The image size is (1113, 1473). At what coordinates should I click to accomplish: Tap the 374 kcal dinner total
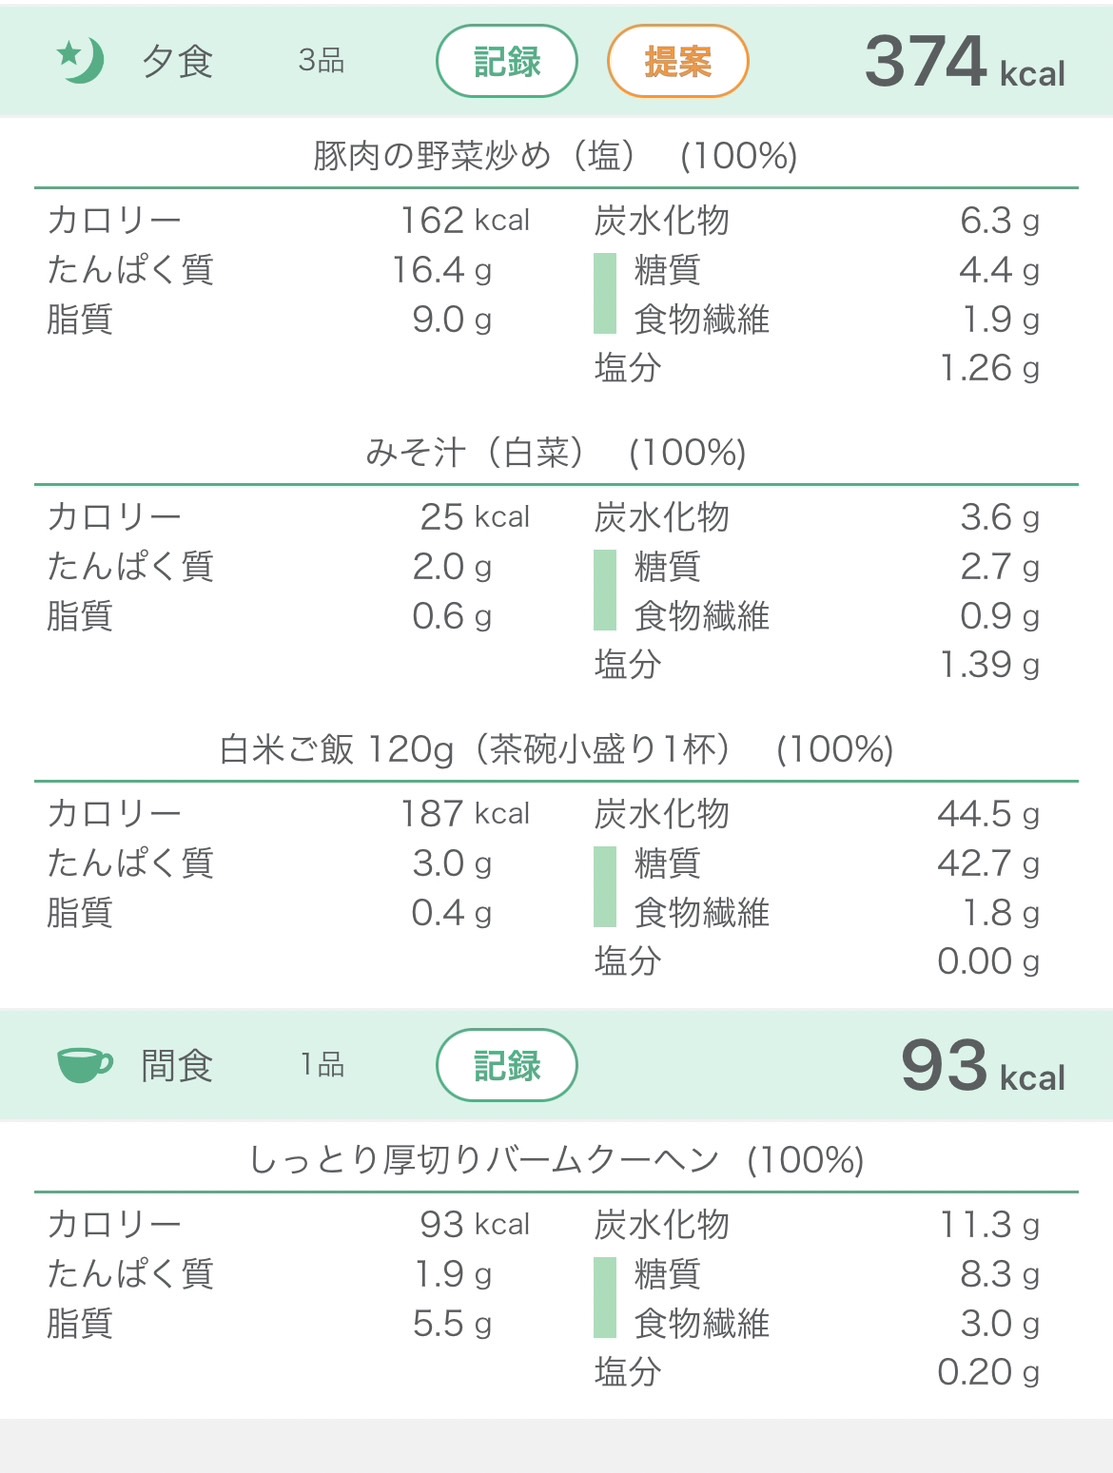pos(965,62)
